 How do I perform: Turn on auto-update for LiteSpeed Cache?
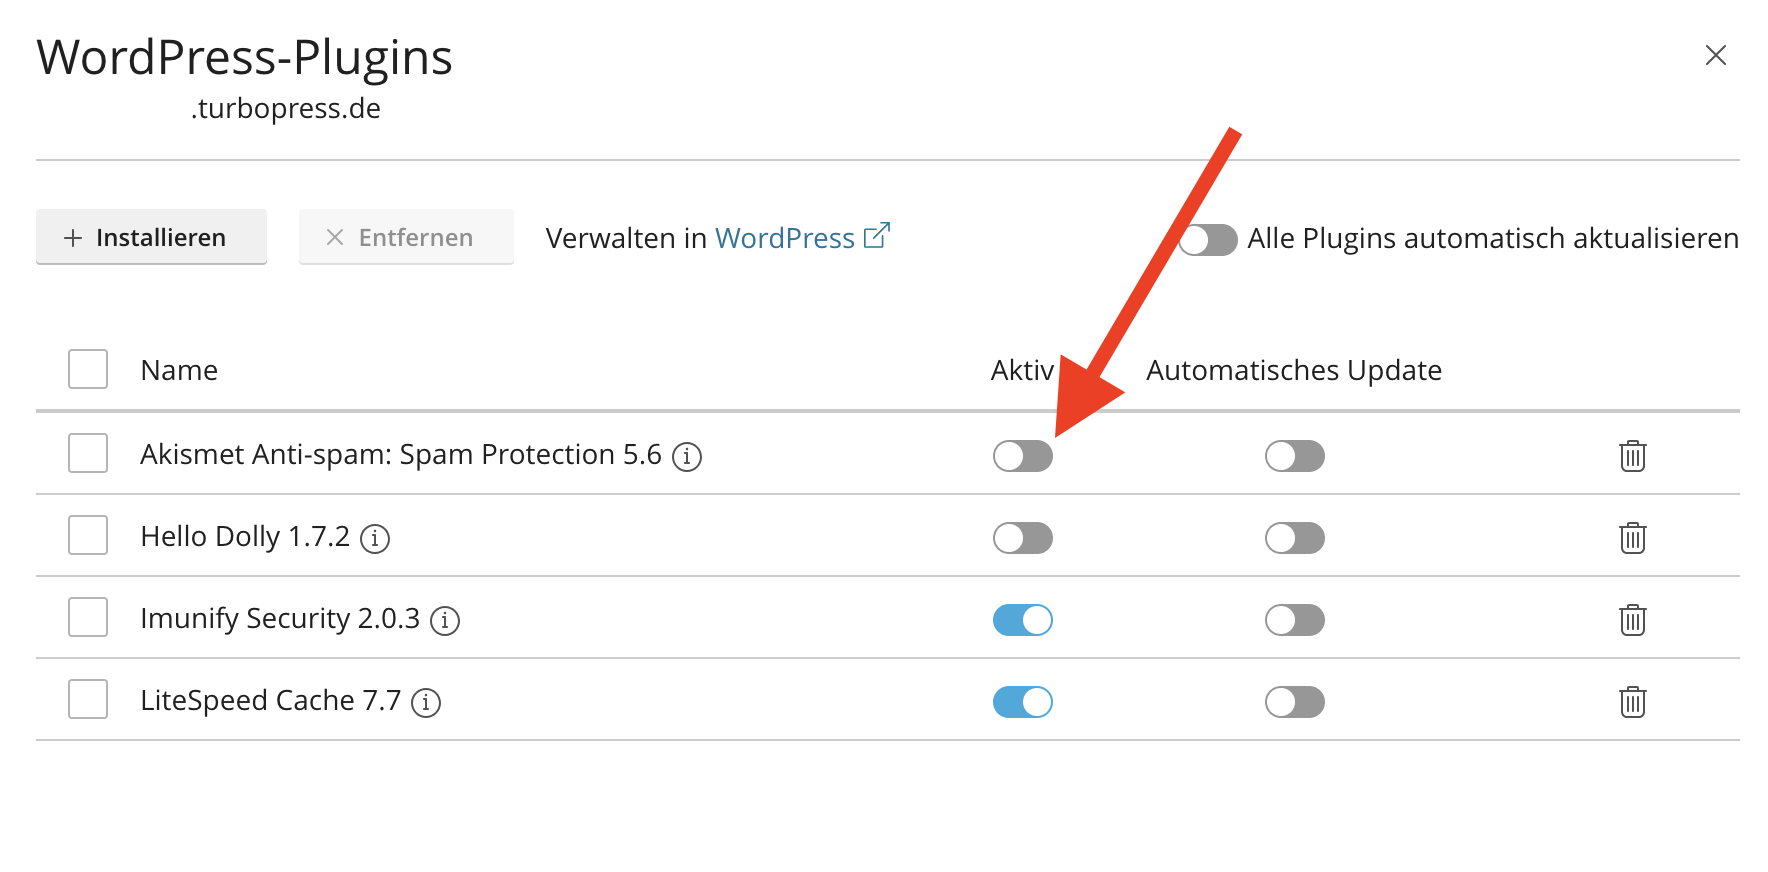pyautogui.click(x=1294, y=702)
